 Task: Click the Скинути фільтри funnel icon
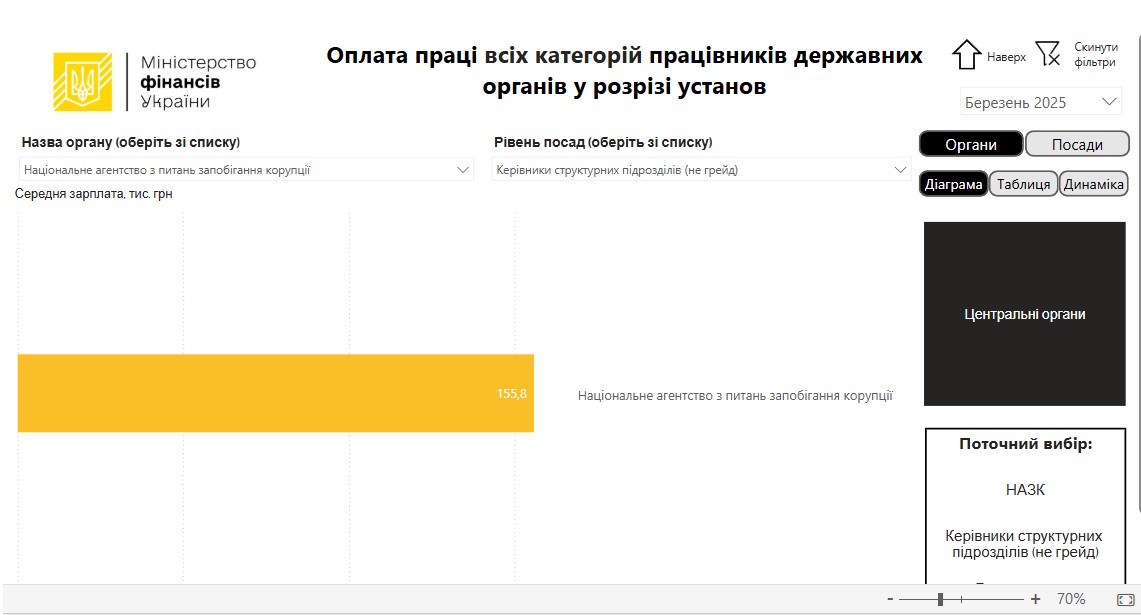pos(1047,54)
